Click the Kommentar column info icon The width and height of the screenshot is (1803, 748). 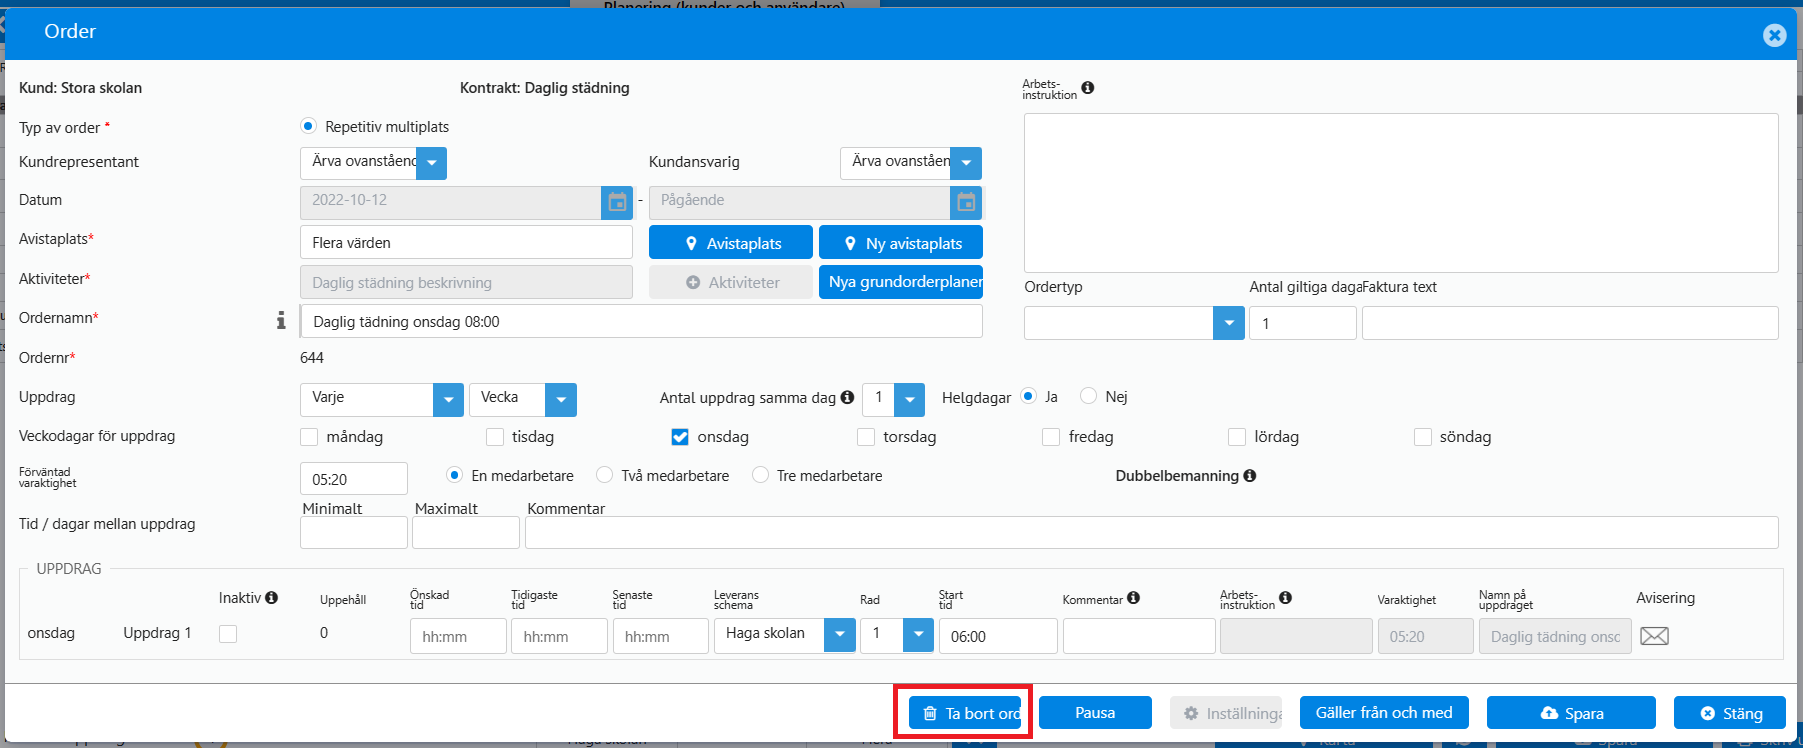point(1134,598)
